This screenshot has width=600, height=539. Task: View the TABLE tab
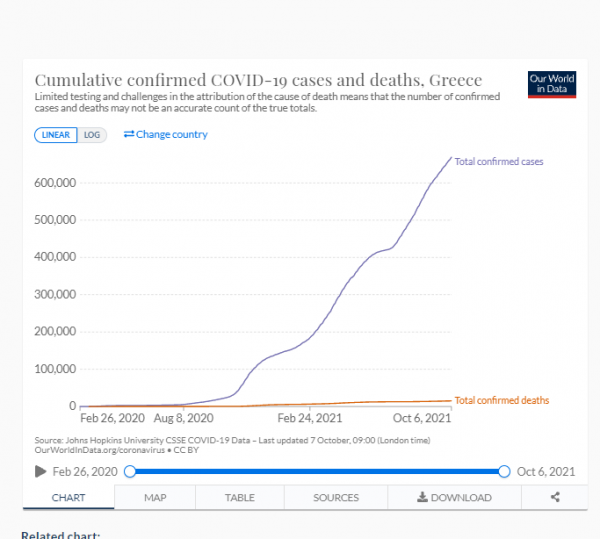point(239,497)
